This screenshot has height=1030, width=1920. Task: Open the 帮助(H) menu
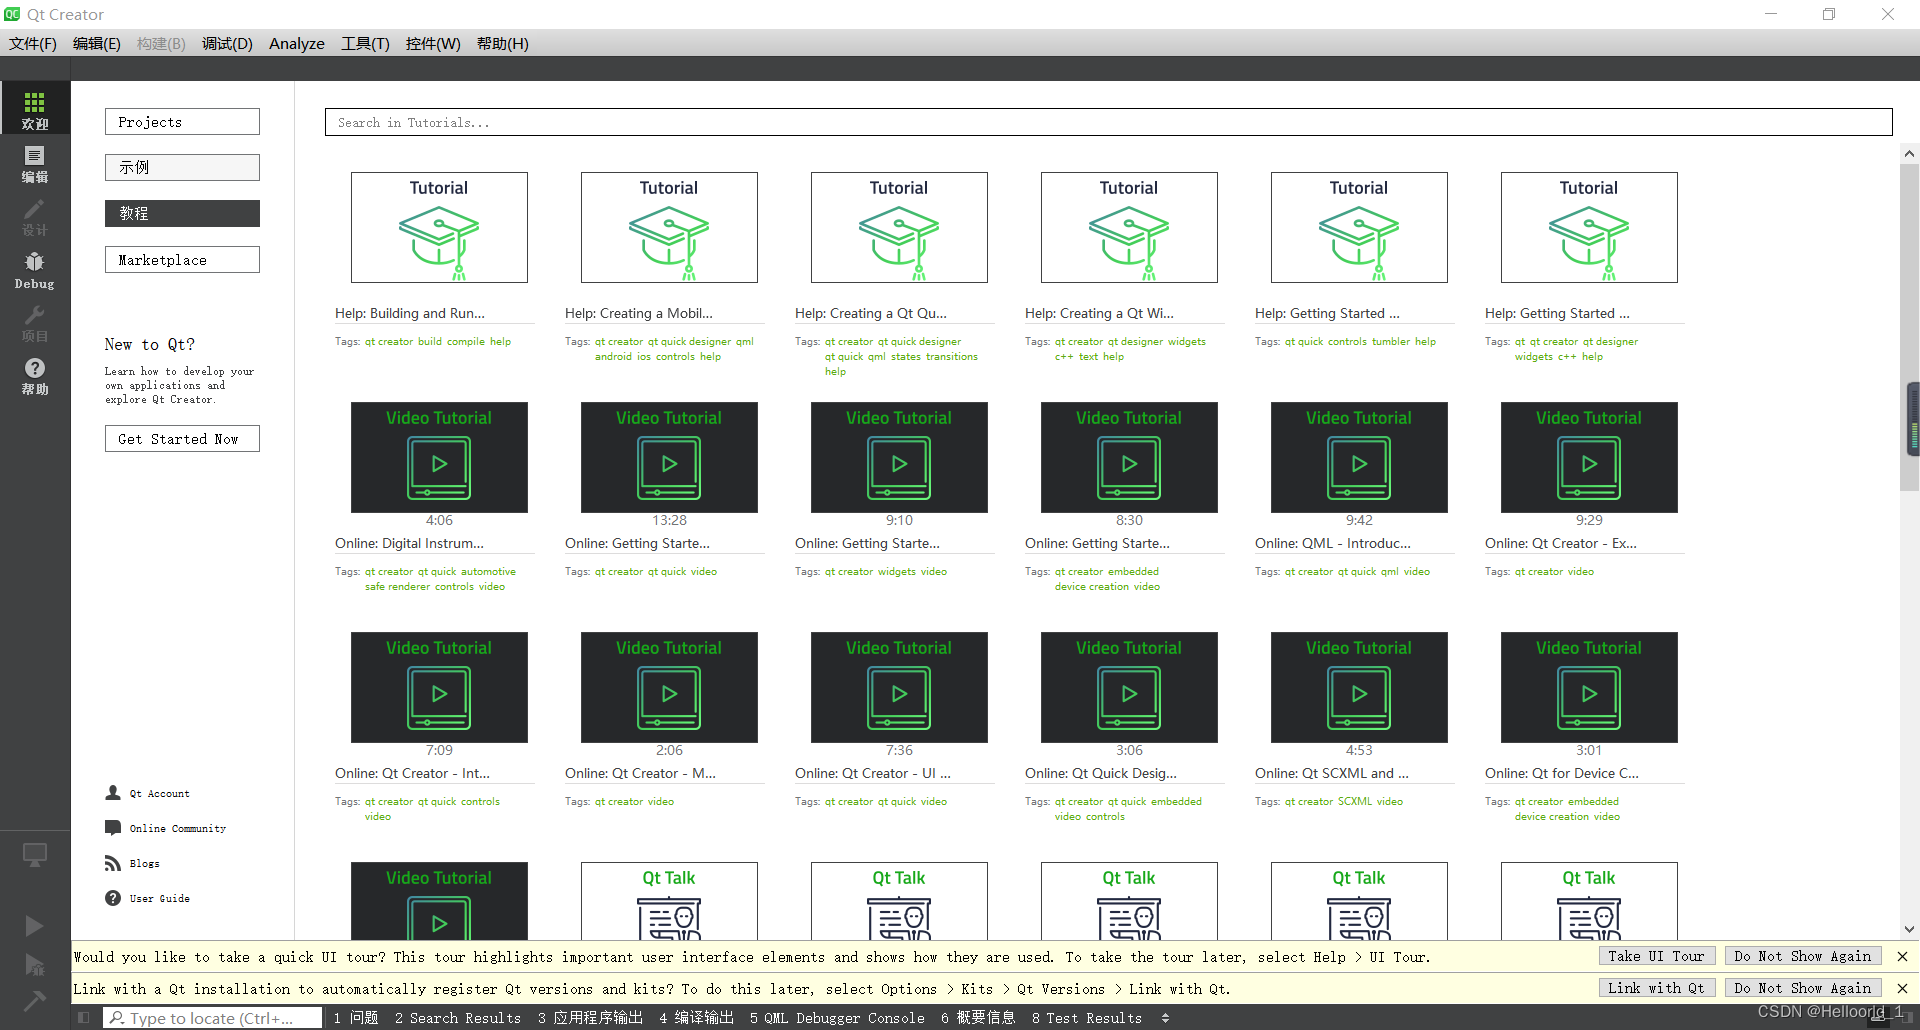502,43
